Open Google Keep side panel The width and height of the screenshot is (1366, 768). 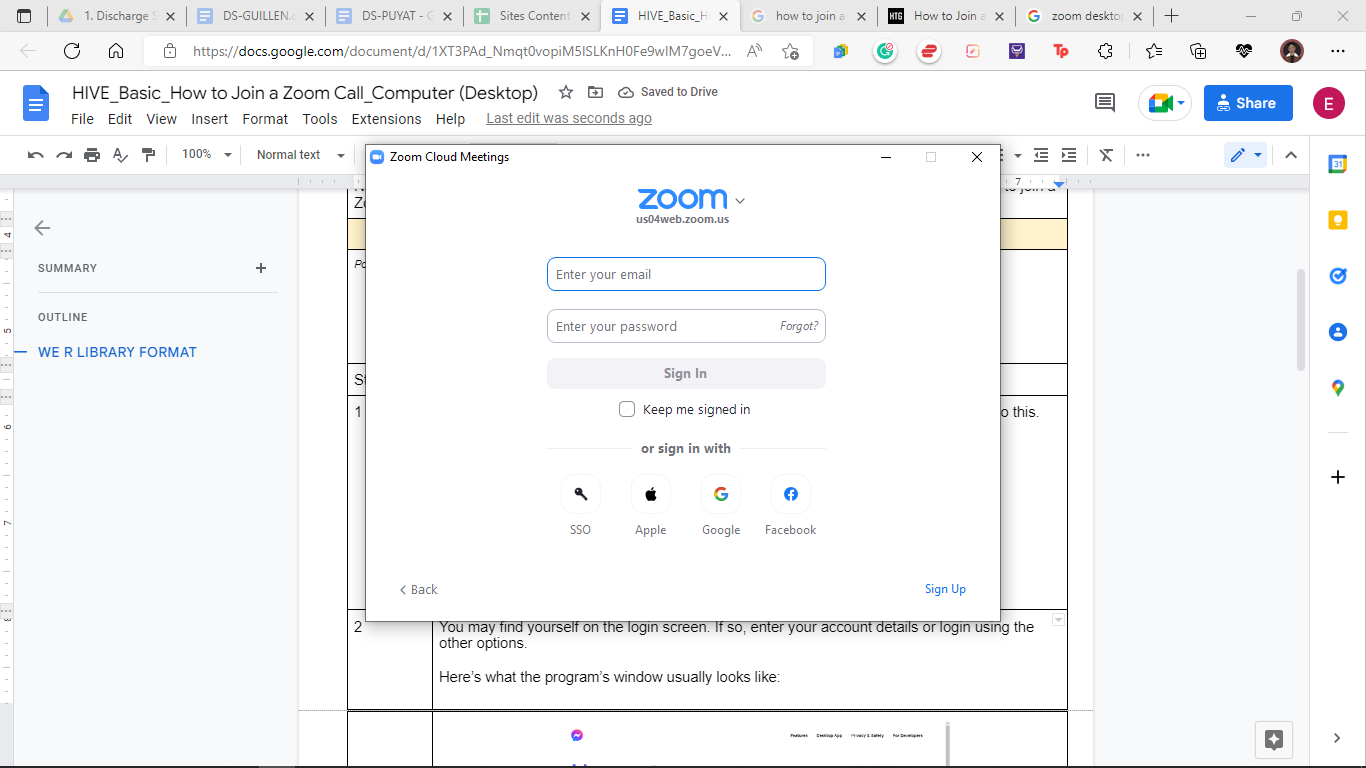click(x=1338, y=221)
